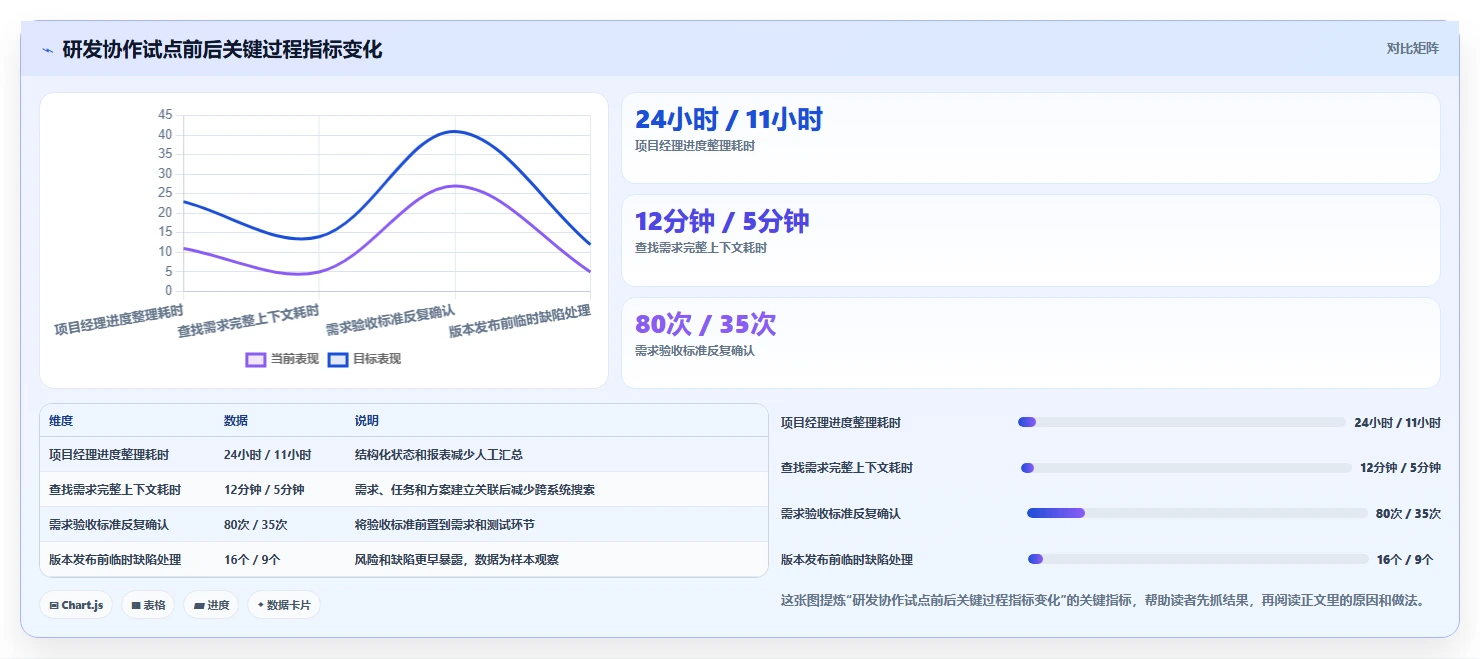
Task: Click progress label 项目经理进度整理耗时
Action: pos(841,423)
